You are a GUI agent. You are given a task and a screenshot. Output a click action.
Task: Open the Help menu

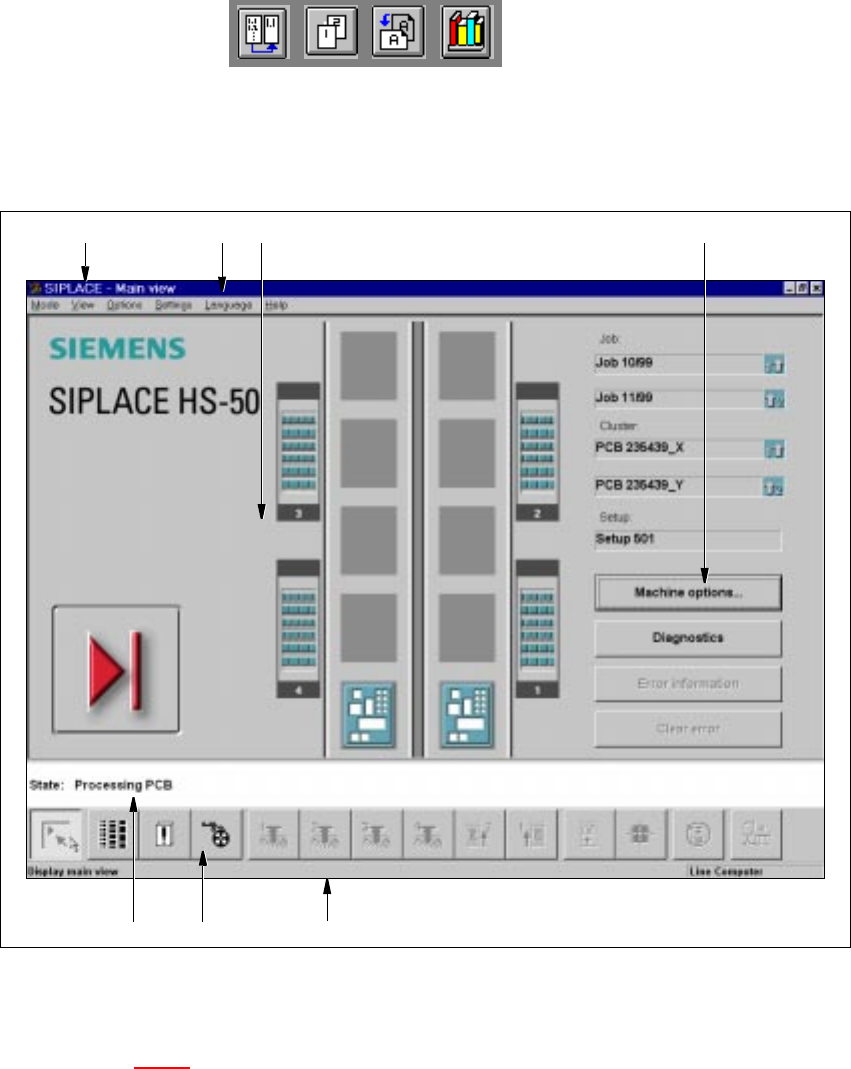[x=276, y=305]
